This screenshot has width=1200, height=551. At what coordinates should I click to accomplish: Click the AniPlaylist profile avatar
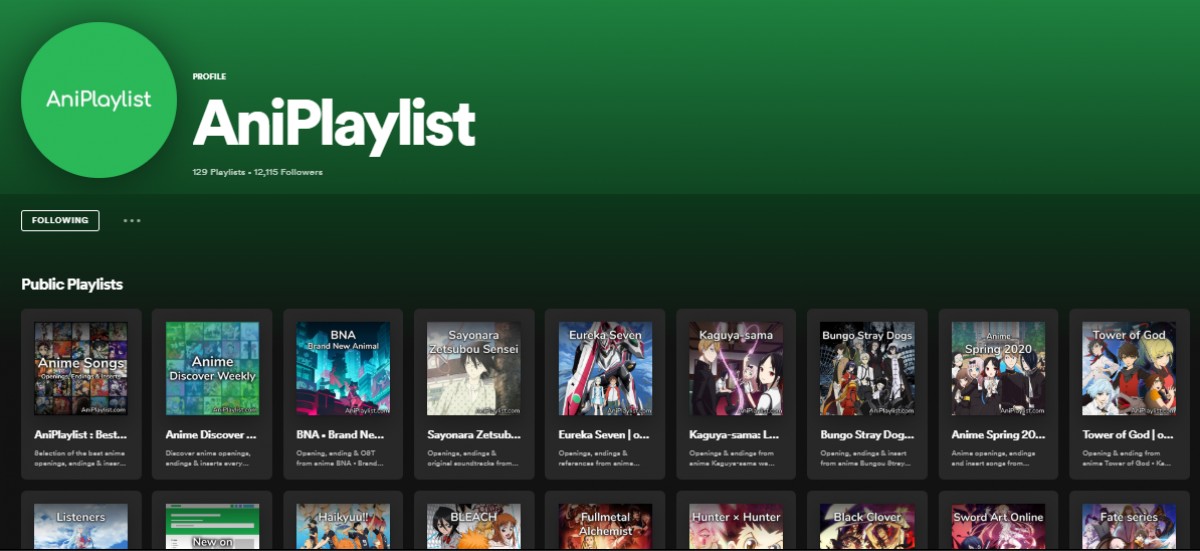(99, 99)
